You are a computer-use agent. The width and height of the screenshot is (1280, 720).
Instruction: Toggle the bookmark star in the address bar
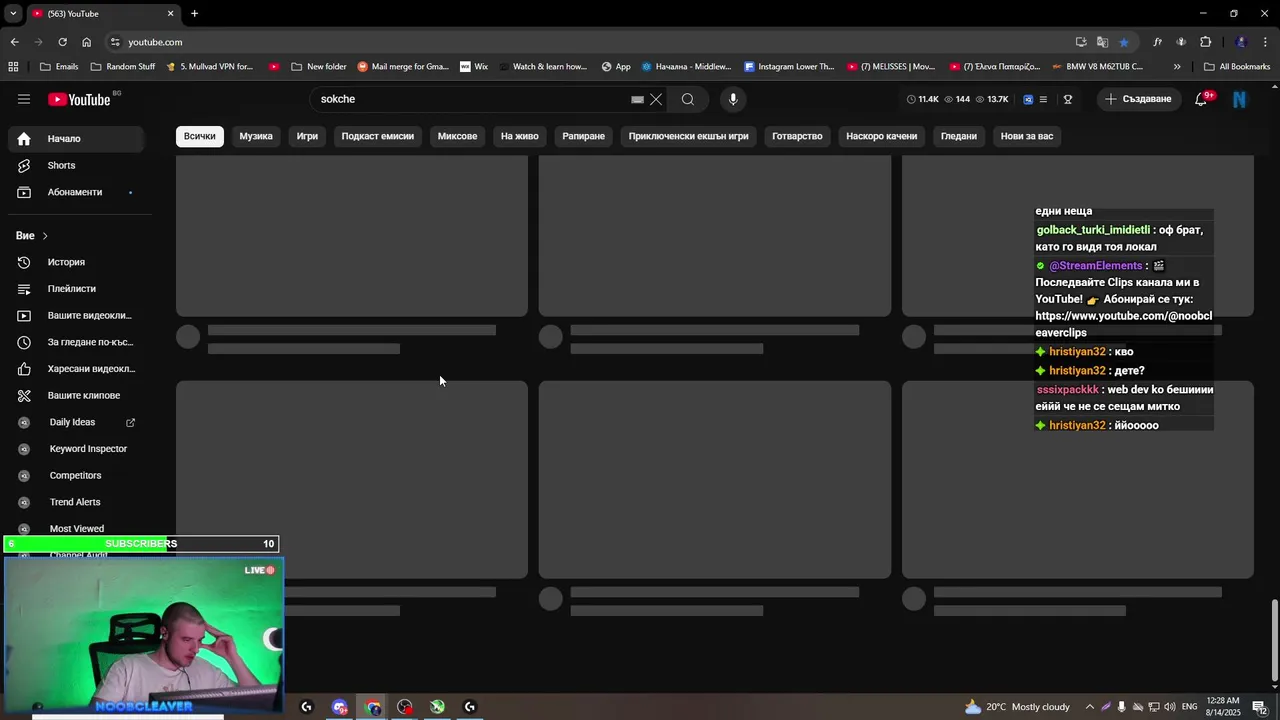(1124, 42)
